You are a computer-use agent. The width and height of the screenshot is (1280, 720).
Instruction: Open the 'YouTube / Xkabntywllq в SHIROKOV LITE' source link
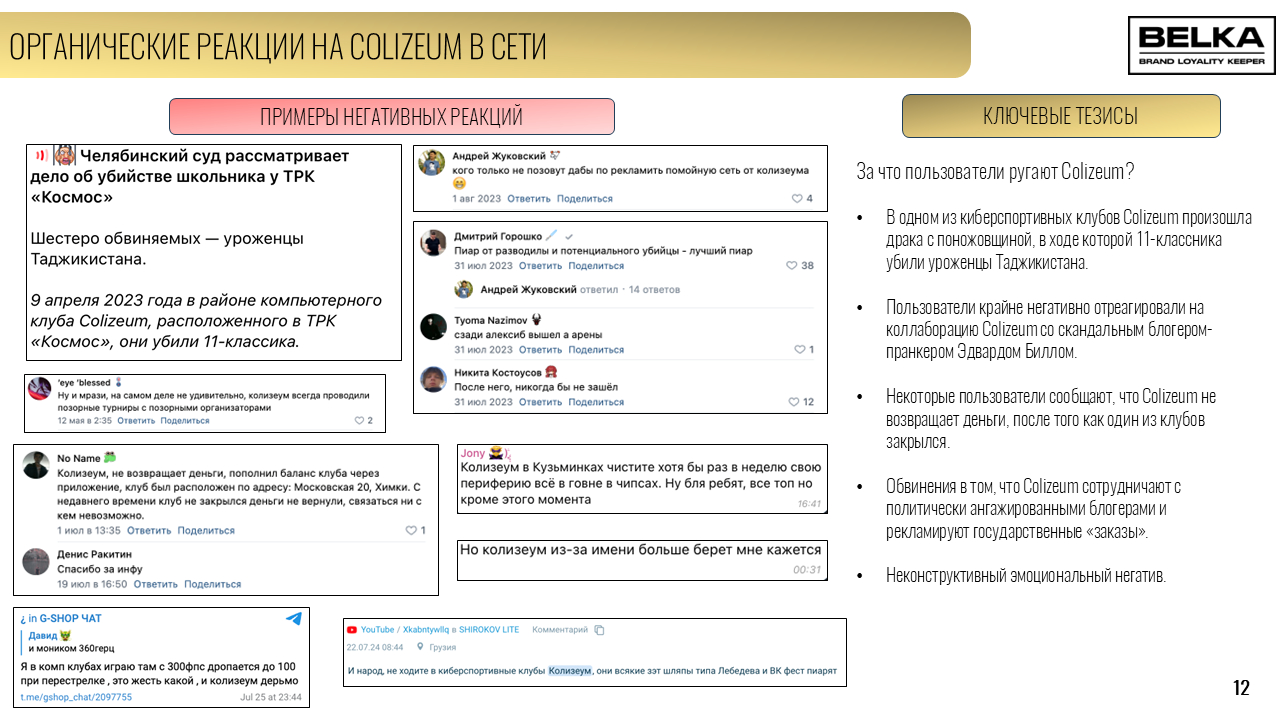tap(440, 630)
